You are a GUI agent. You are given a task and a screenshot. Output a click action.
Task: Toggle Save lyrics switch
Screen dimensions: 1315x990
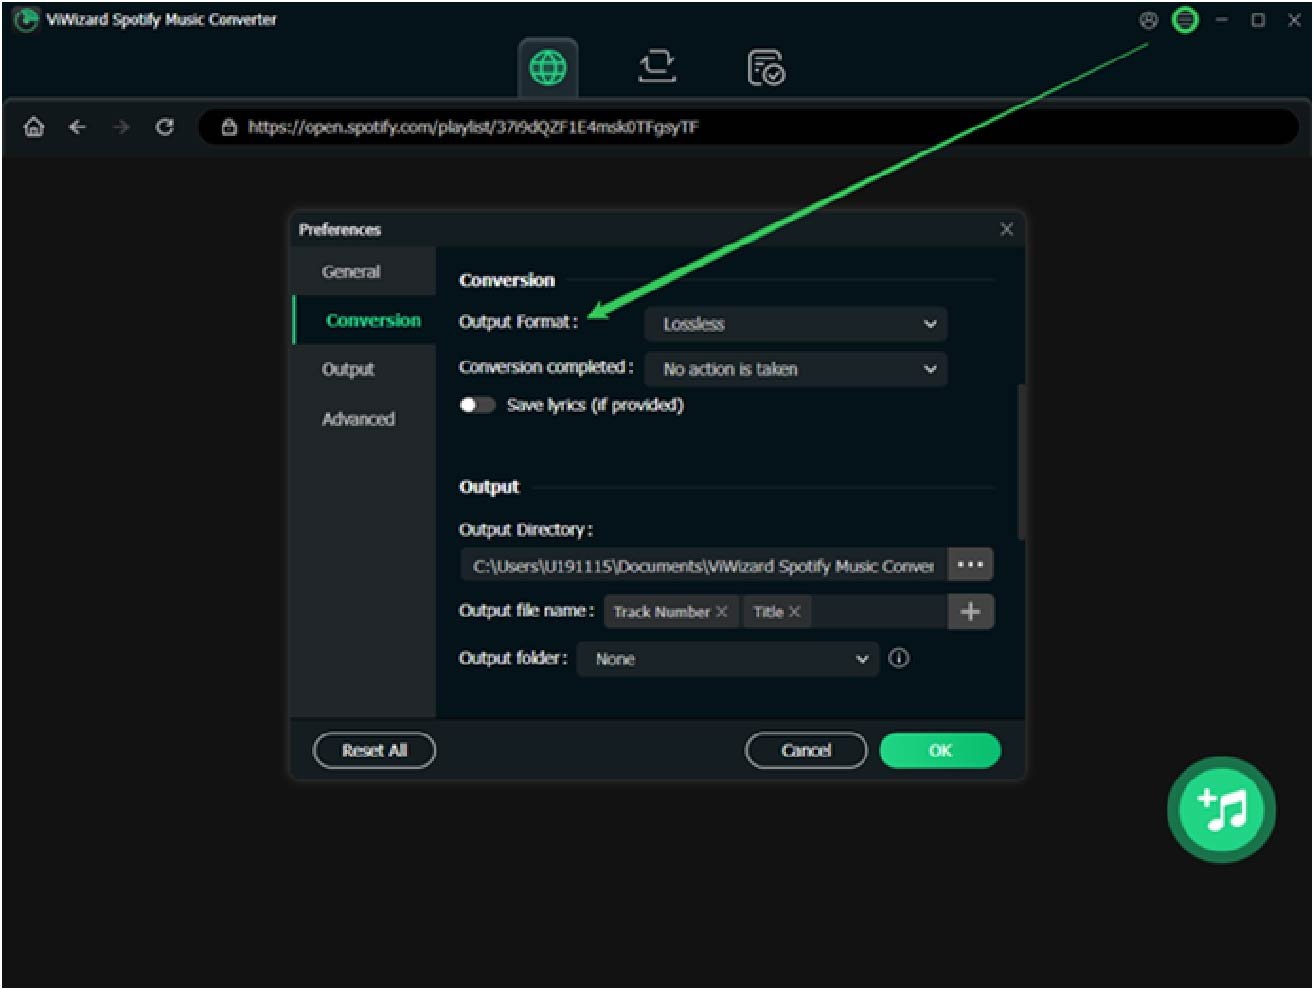tap(477, 405)
